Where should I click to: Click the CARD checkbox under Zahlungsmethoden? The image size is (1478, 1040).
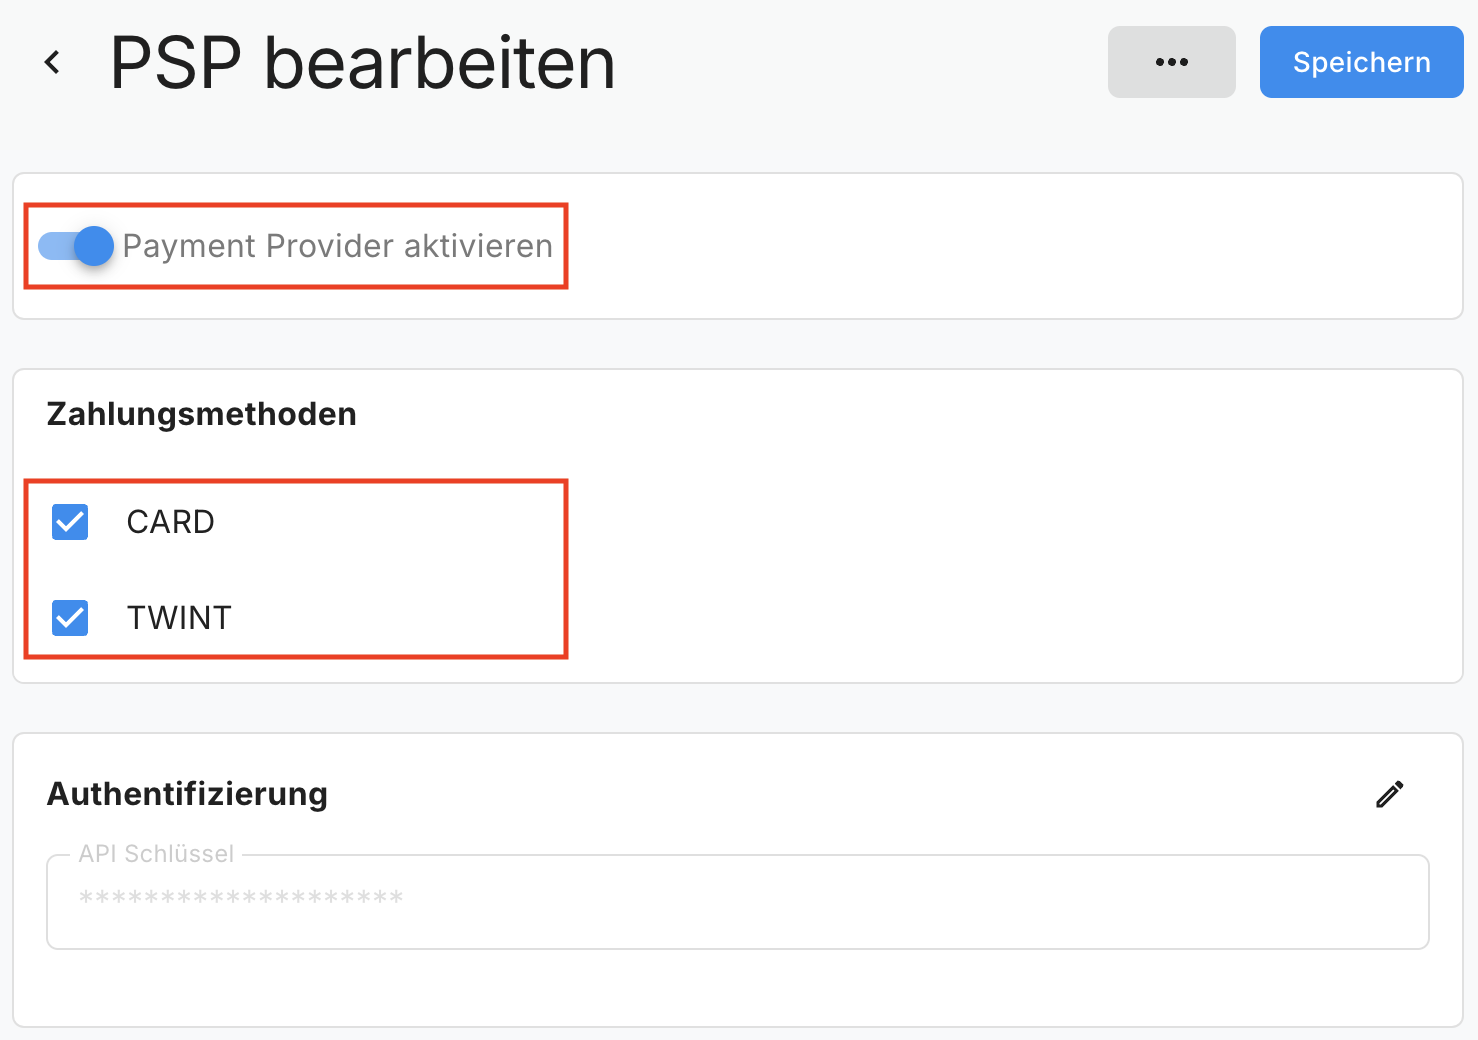[70, 521]
